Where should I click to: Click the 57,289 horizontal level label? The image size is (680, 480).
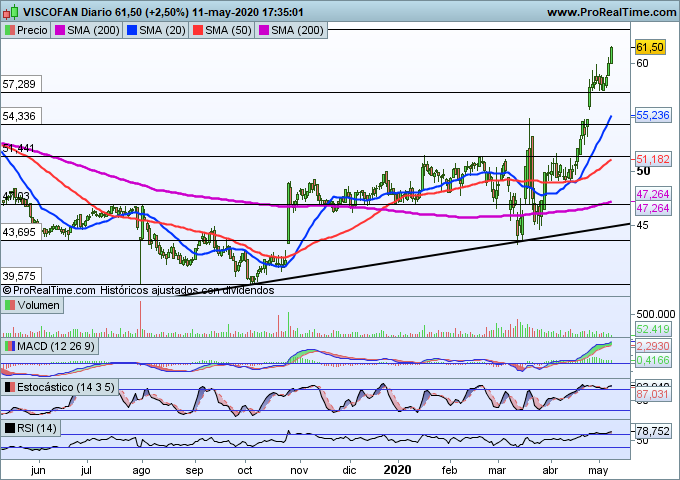[x=20, y=85]
